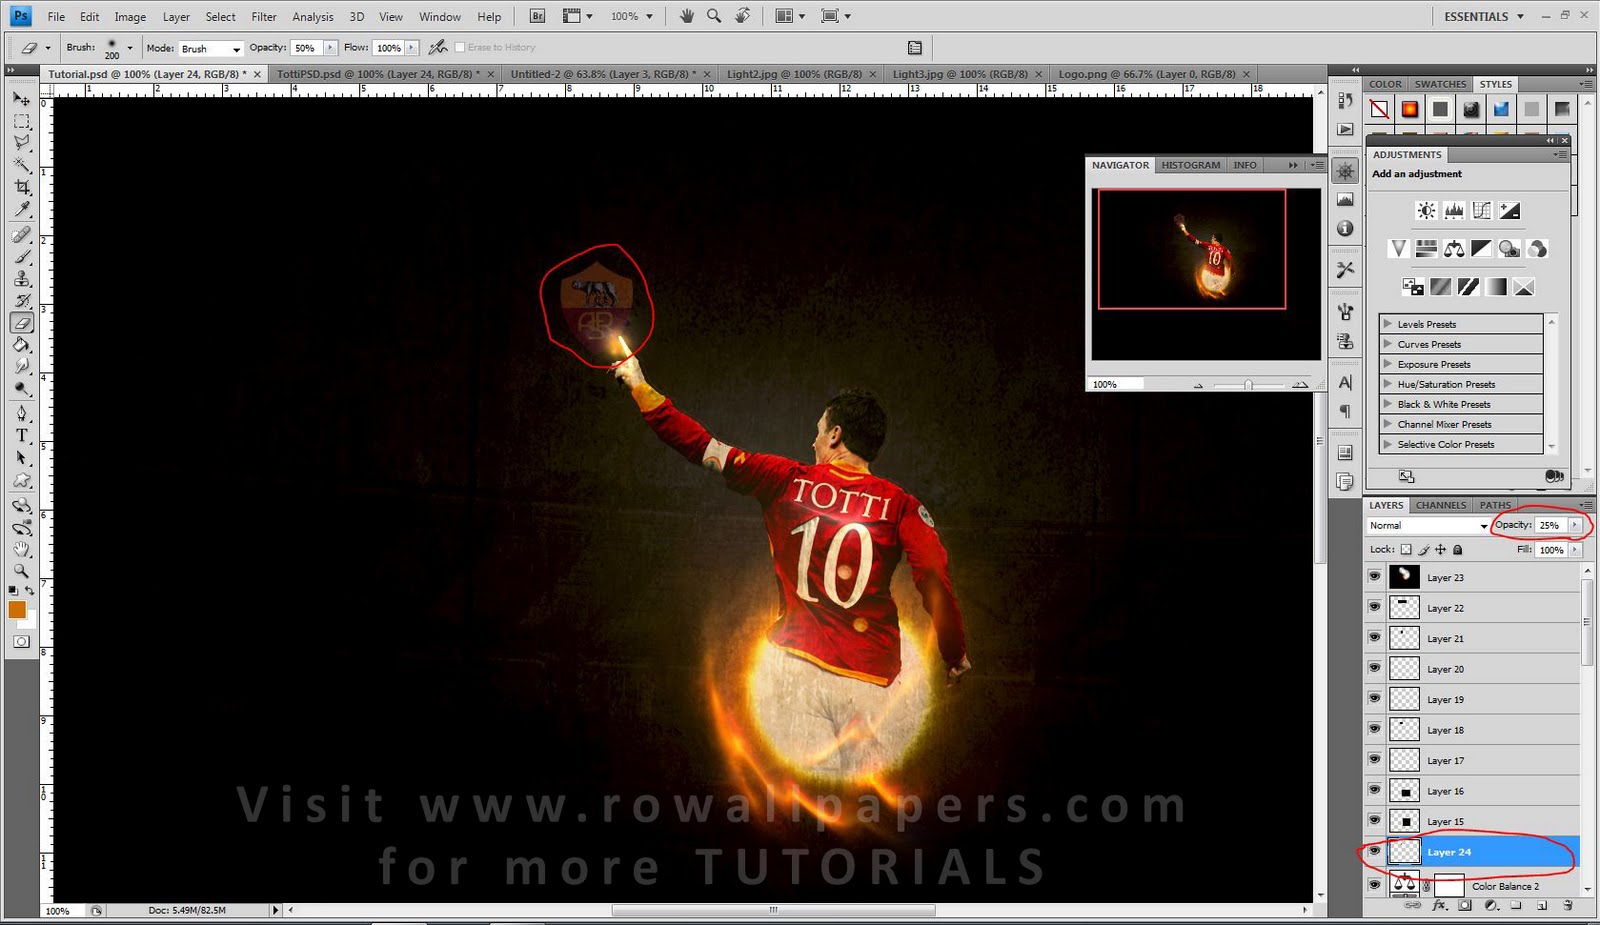Select the Healing Brush tool
Image resolution: width=1600 pixels, height=925 pixels.
(21, 235)
